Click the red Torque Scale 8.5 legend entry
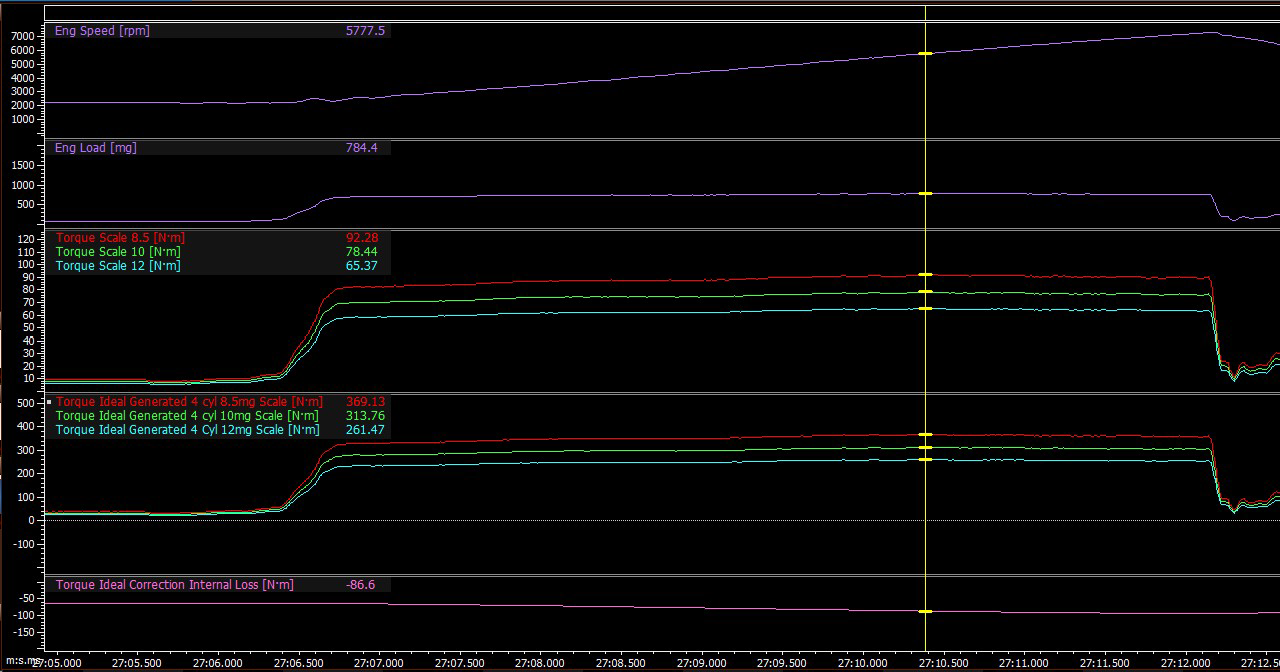The height and width of the screenshot is (672, 1280). click(x=120, y=238)
